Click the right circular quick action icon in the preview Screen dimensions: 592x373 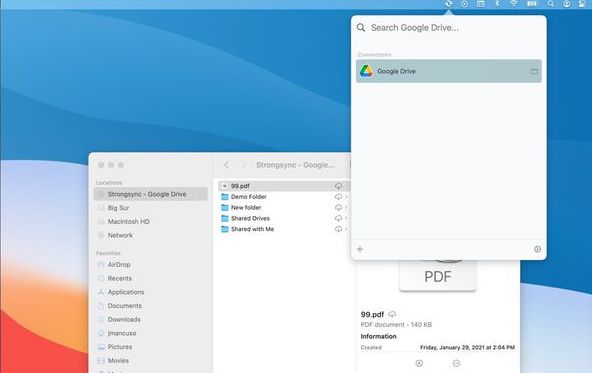456,363
